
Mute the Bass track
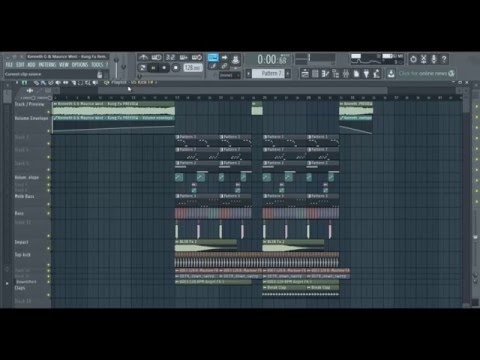[x=49, y=213]
